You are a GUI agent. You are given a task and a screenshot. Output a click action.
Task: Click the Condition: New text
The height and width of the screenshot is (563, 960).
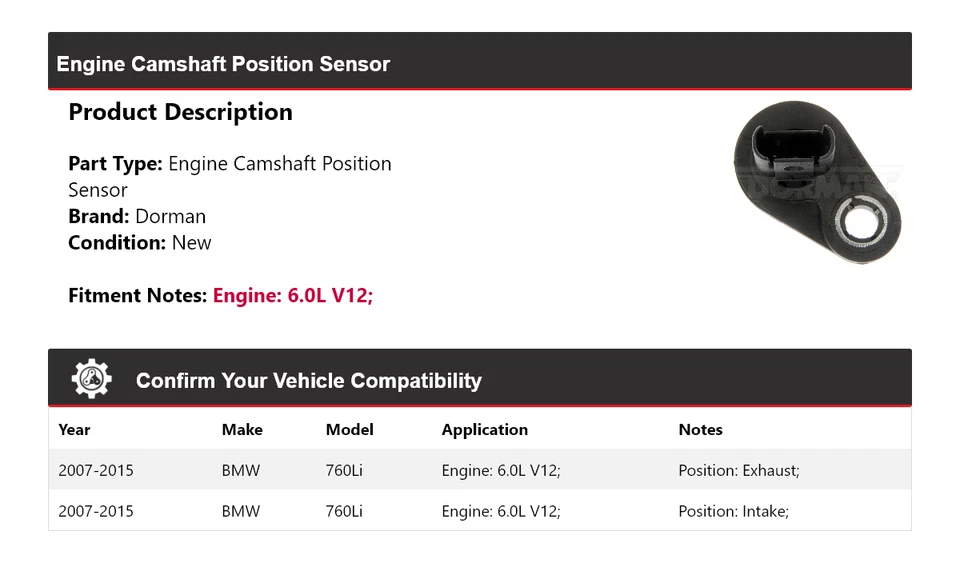[140, 242]
